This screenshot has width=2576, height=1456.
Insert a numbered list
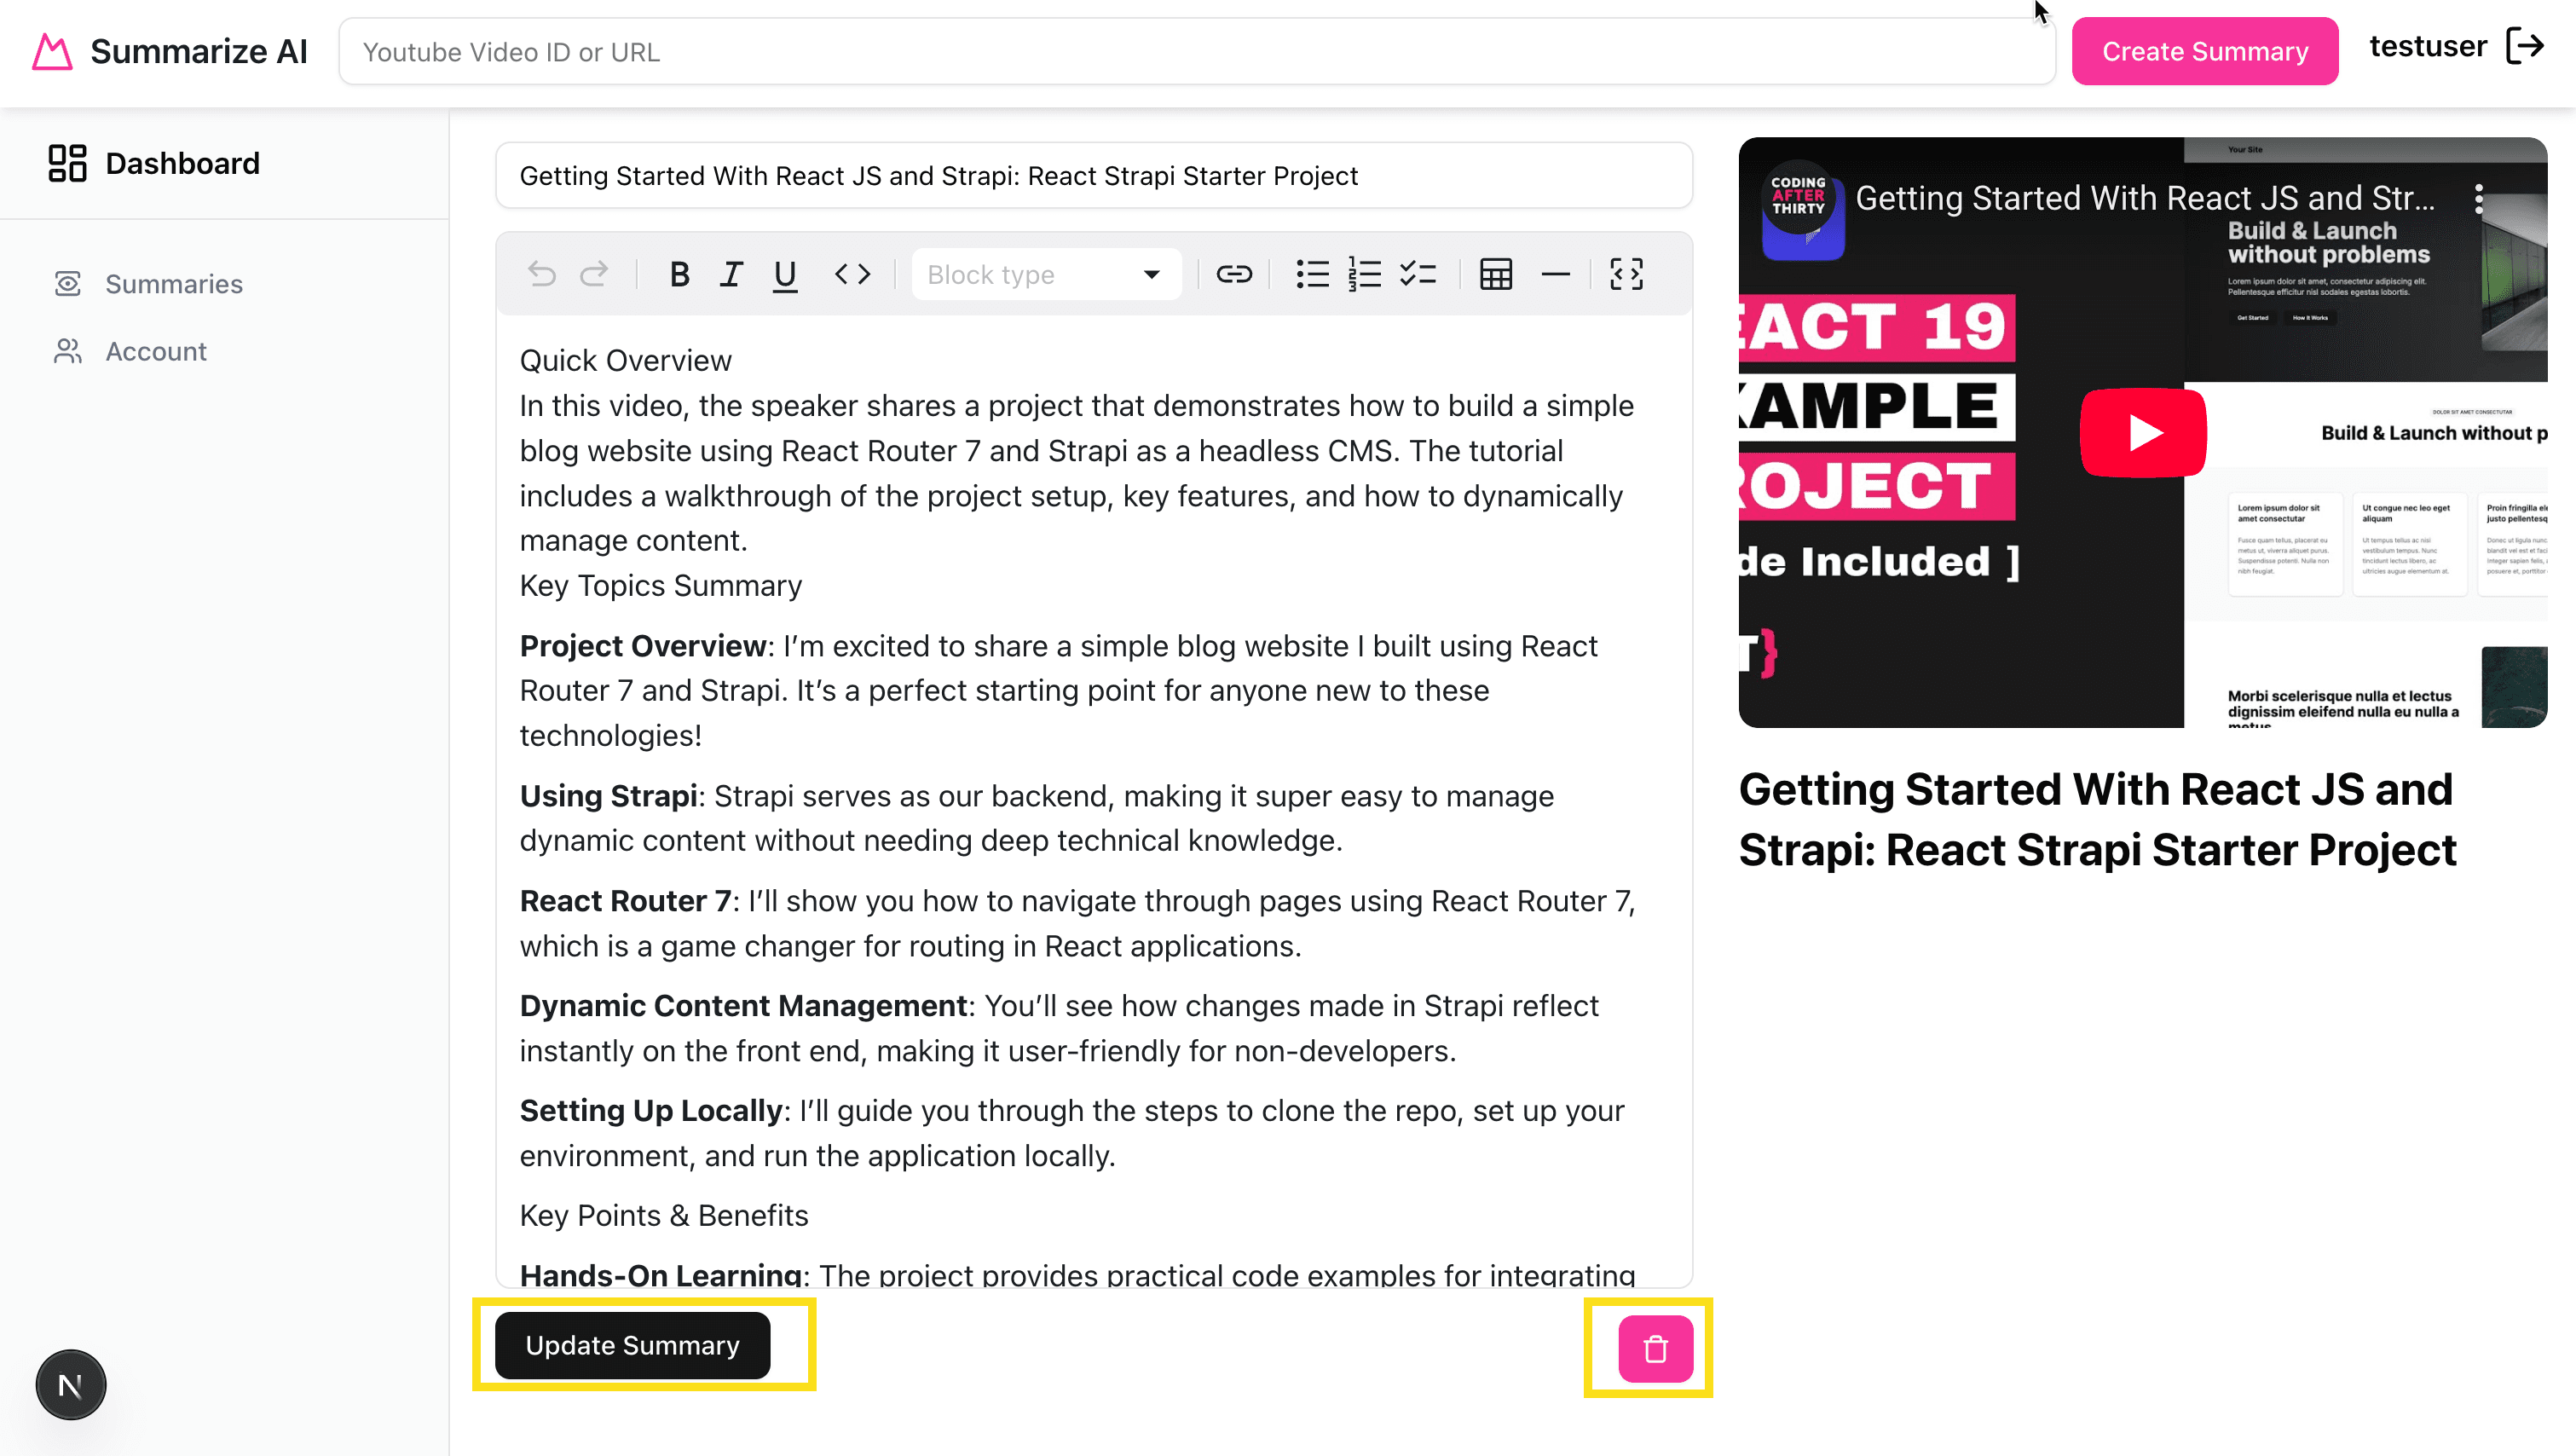point(1365,274)
